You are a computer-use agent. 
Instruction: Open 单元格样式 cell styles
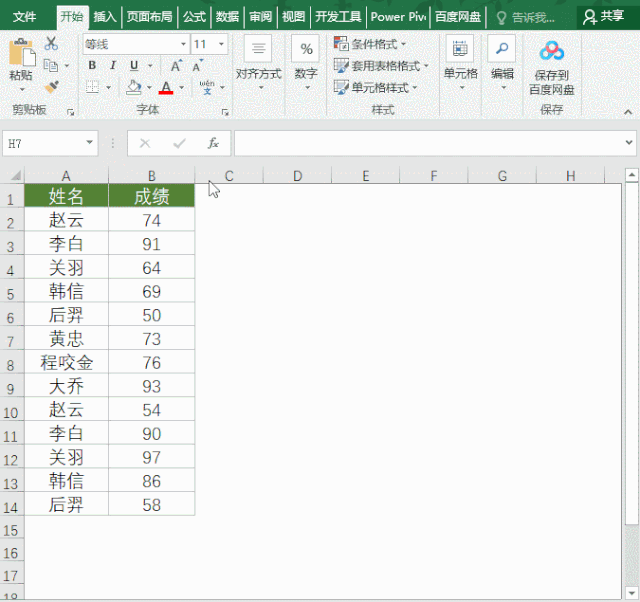point(376,87)
